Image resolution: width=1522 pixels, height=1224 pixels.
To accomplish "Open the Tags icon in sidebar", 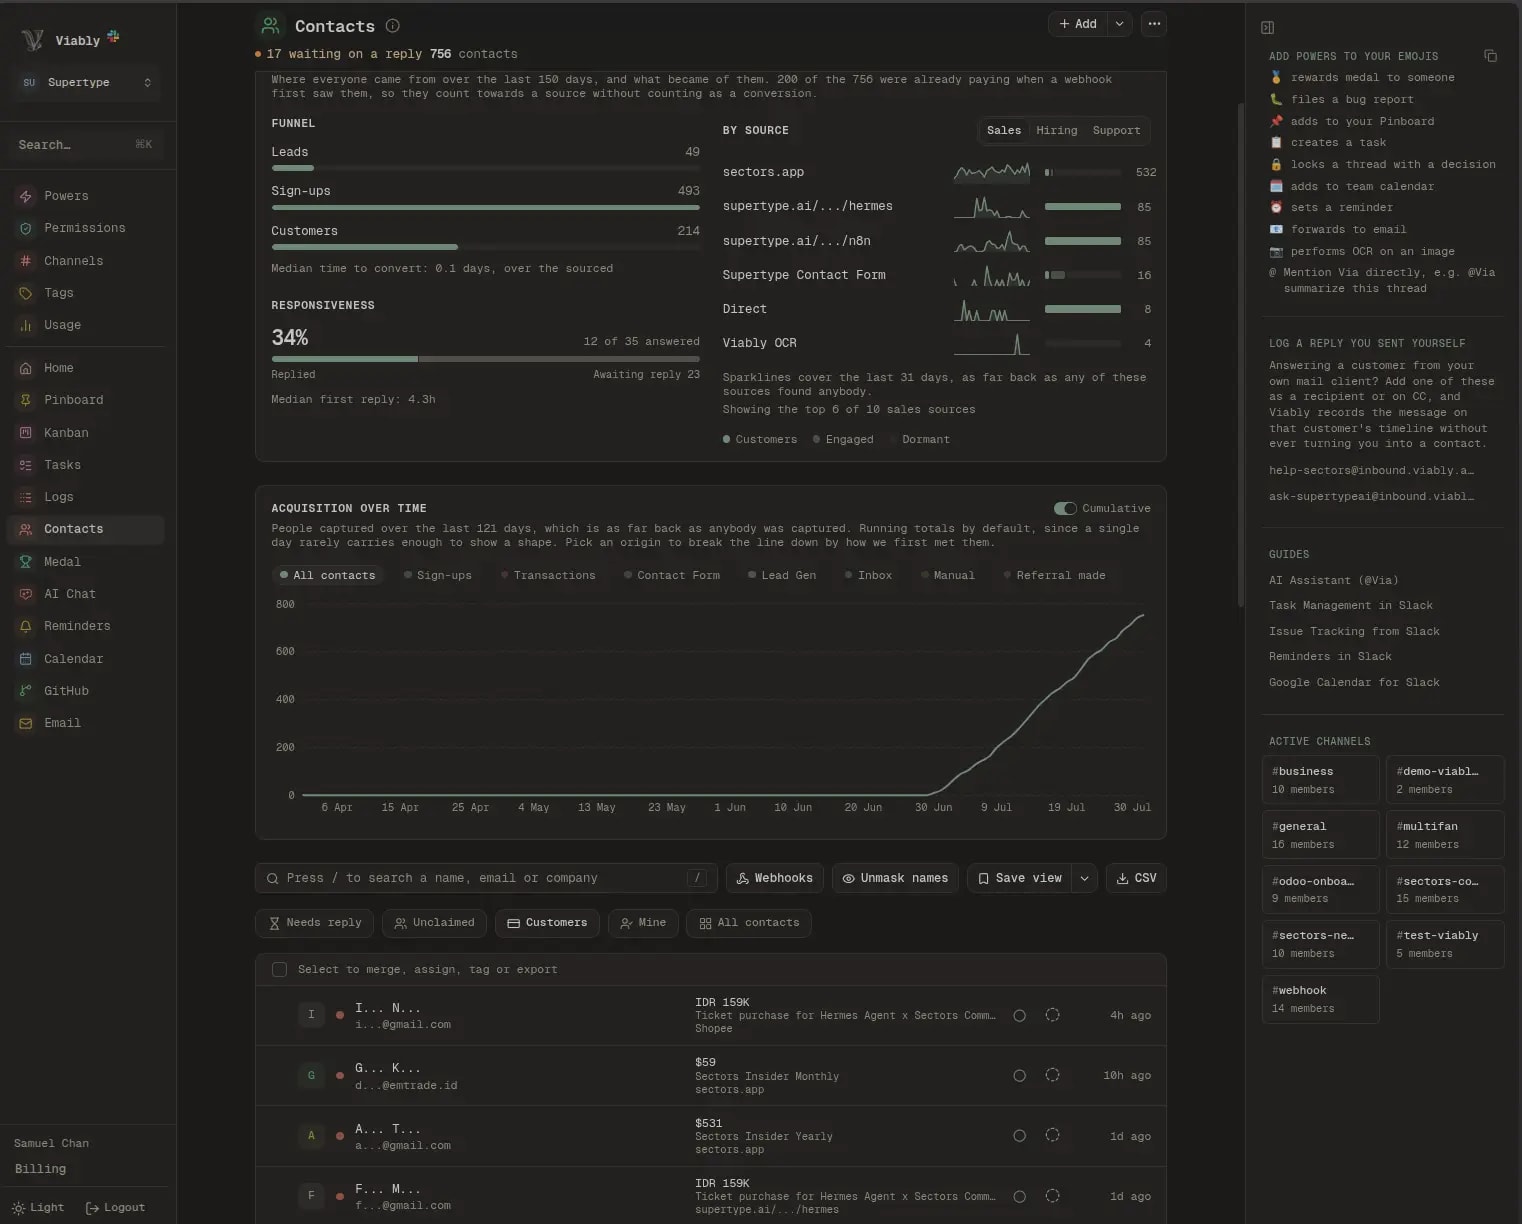I will click(x=26, y=293).
